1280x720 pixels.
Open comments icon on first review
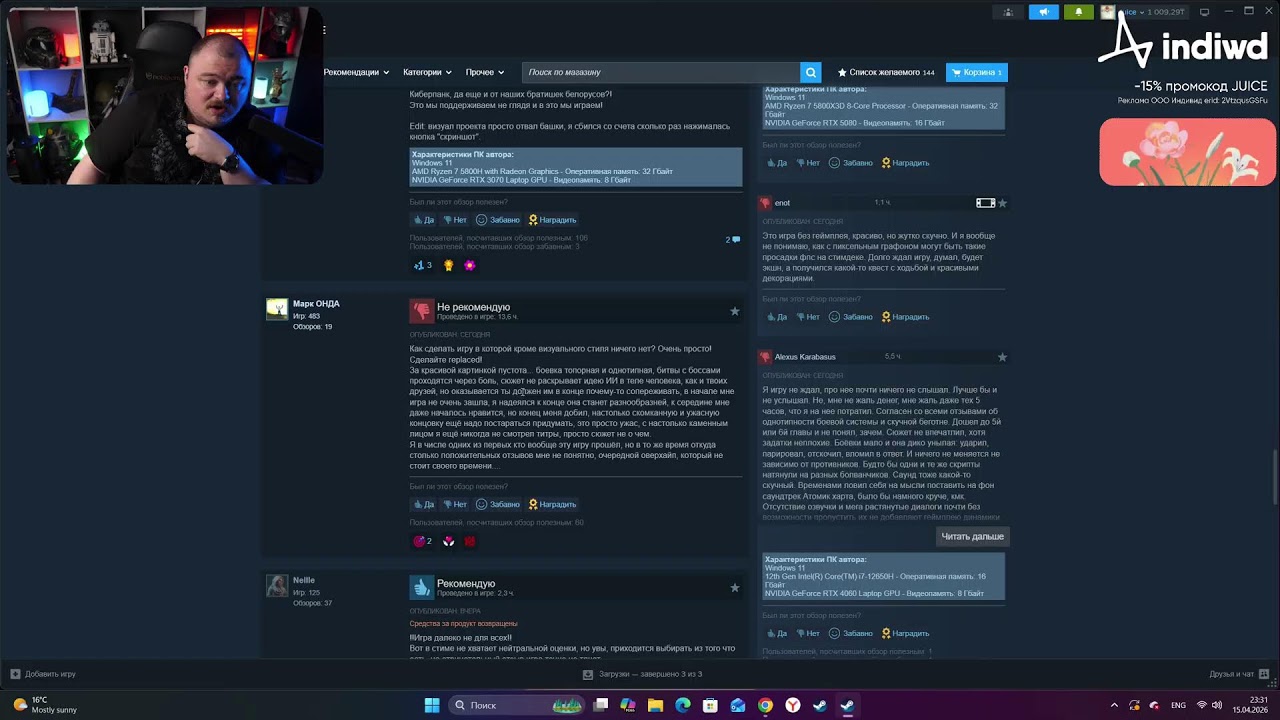point(733,239)
